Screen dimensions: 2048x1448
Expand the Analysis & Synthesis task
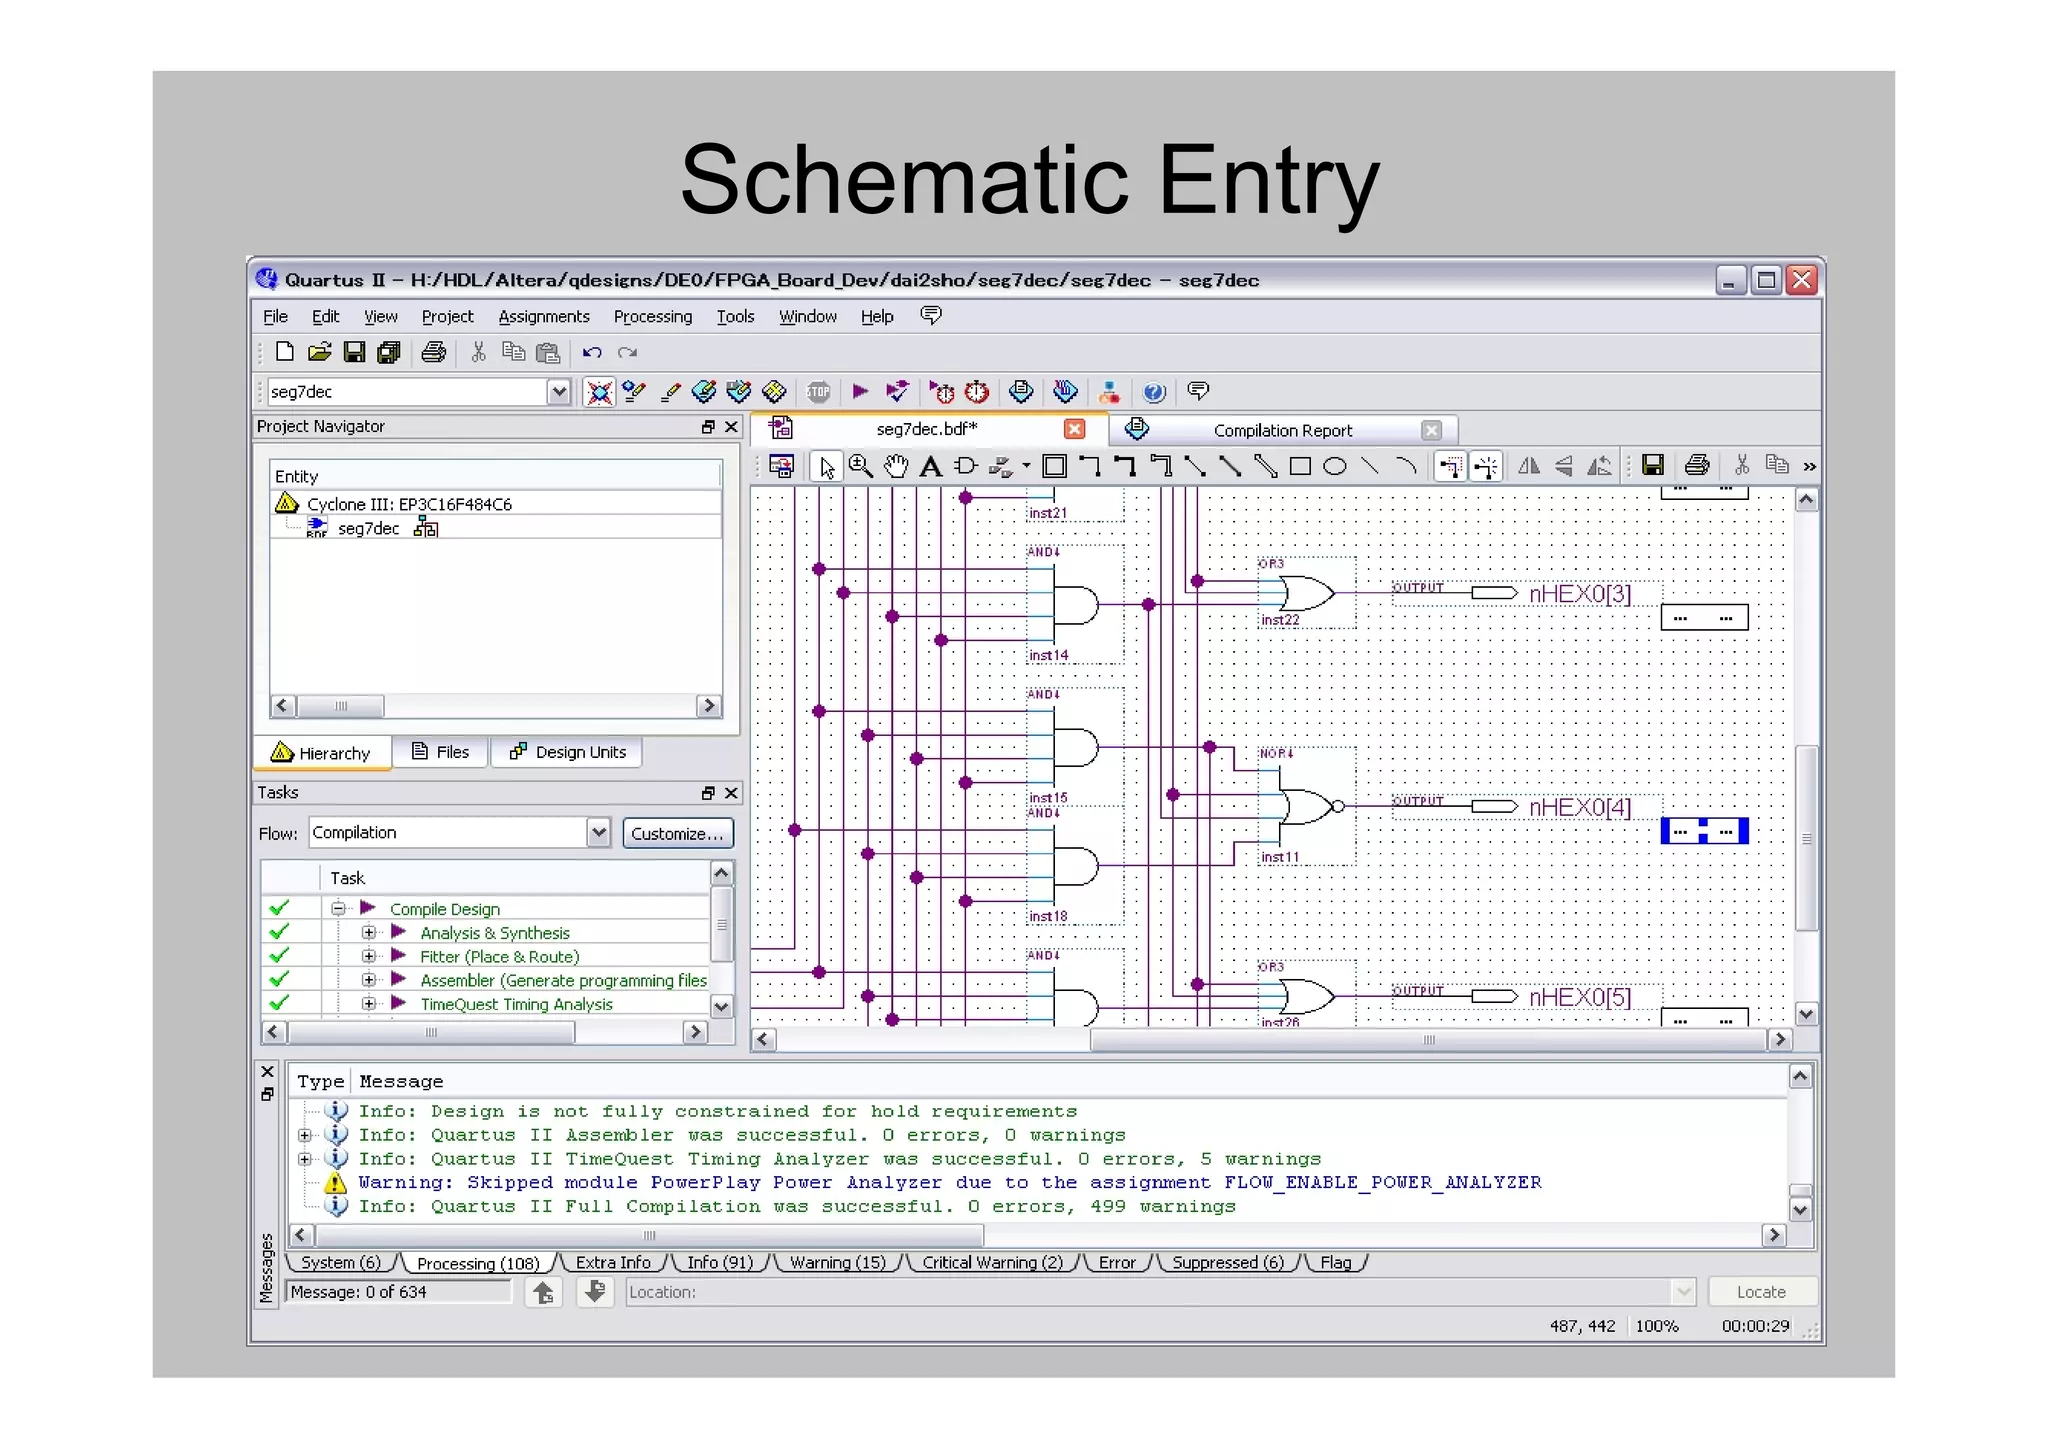[x=369, y=932]
